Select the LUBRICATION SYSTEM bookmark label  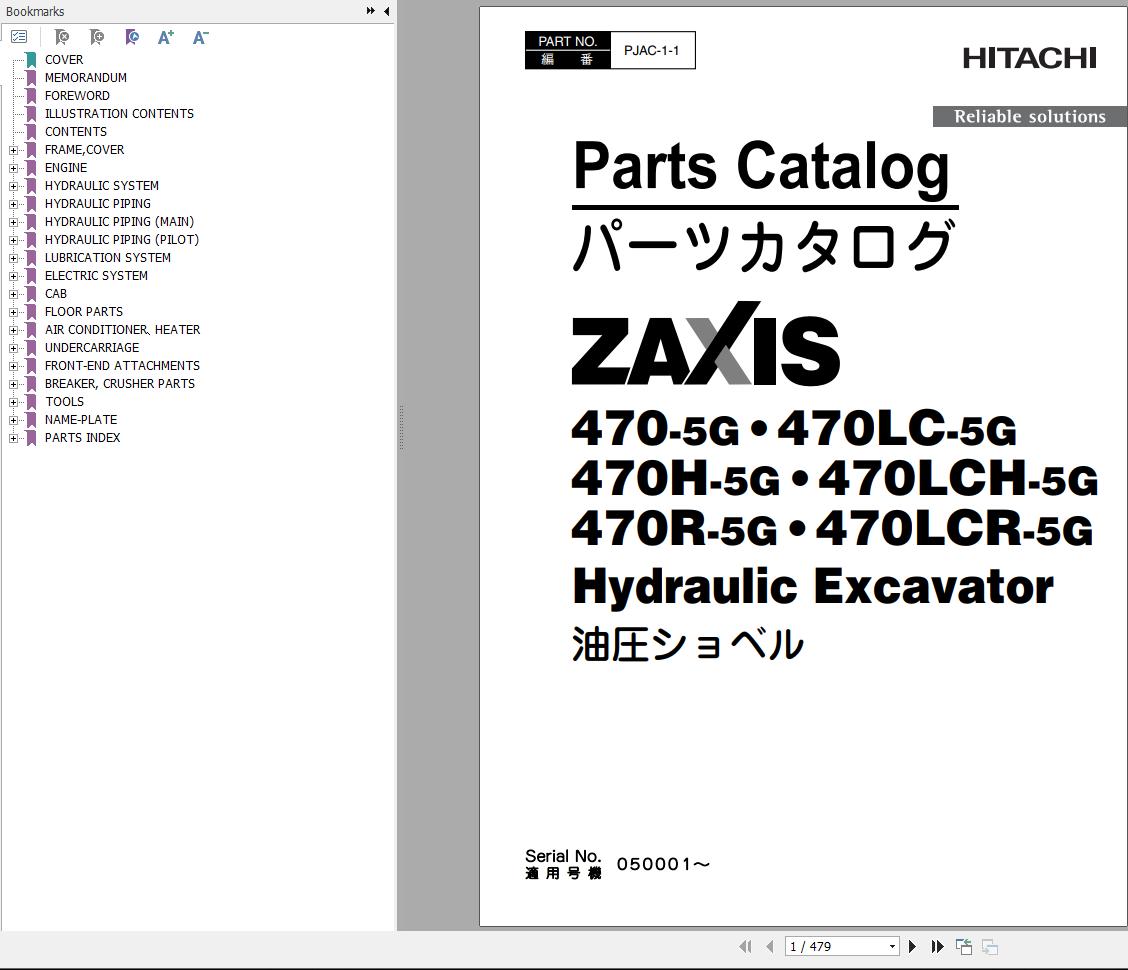[108, 258]
